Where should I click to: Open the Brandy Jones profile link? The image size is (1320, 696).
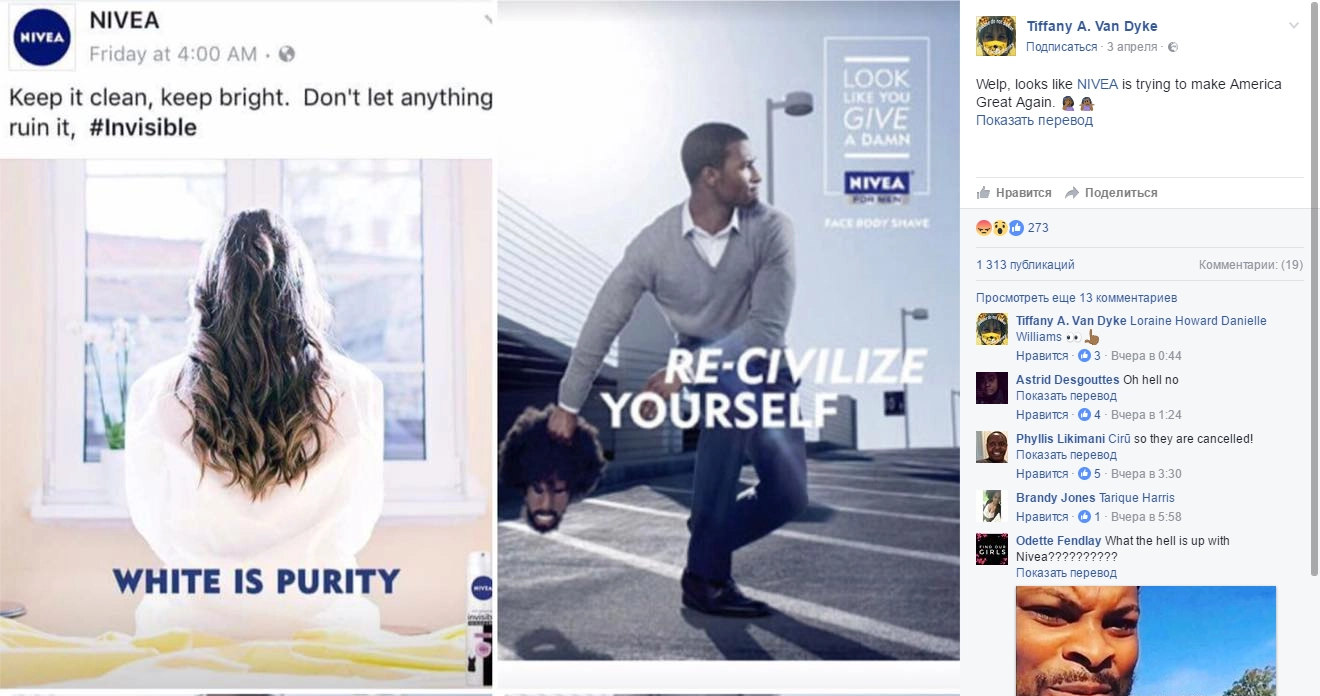[x=1055, y=498]
